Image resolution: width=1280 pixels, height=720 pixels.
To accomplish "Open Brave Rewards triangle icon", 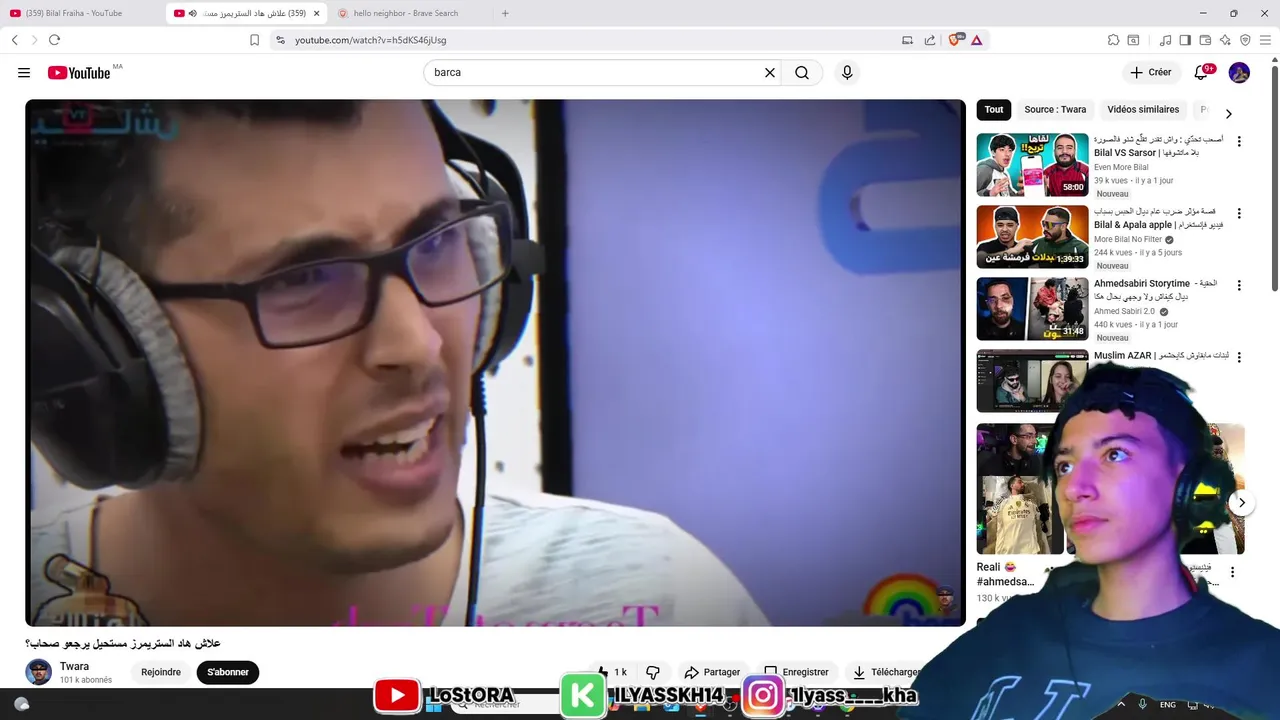I will click(x=976, y=40).
